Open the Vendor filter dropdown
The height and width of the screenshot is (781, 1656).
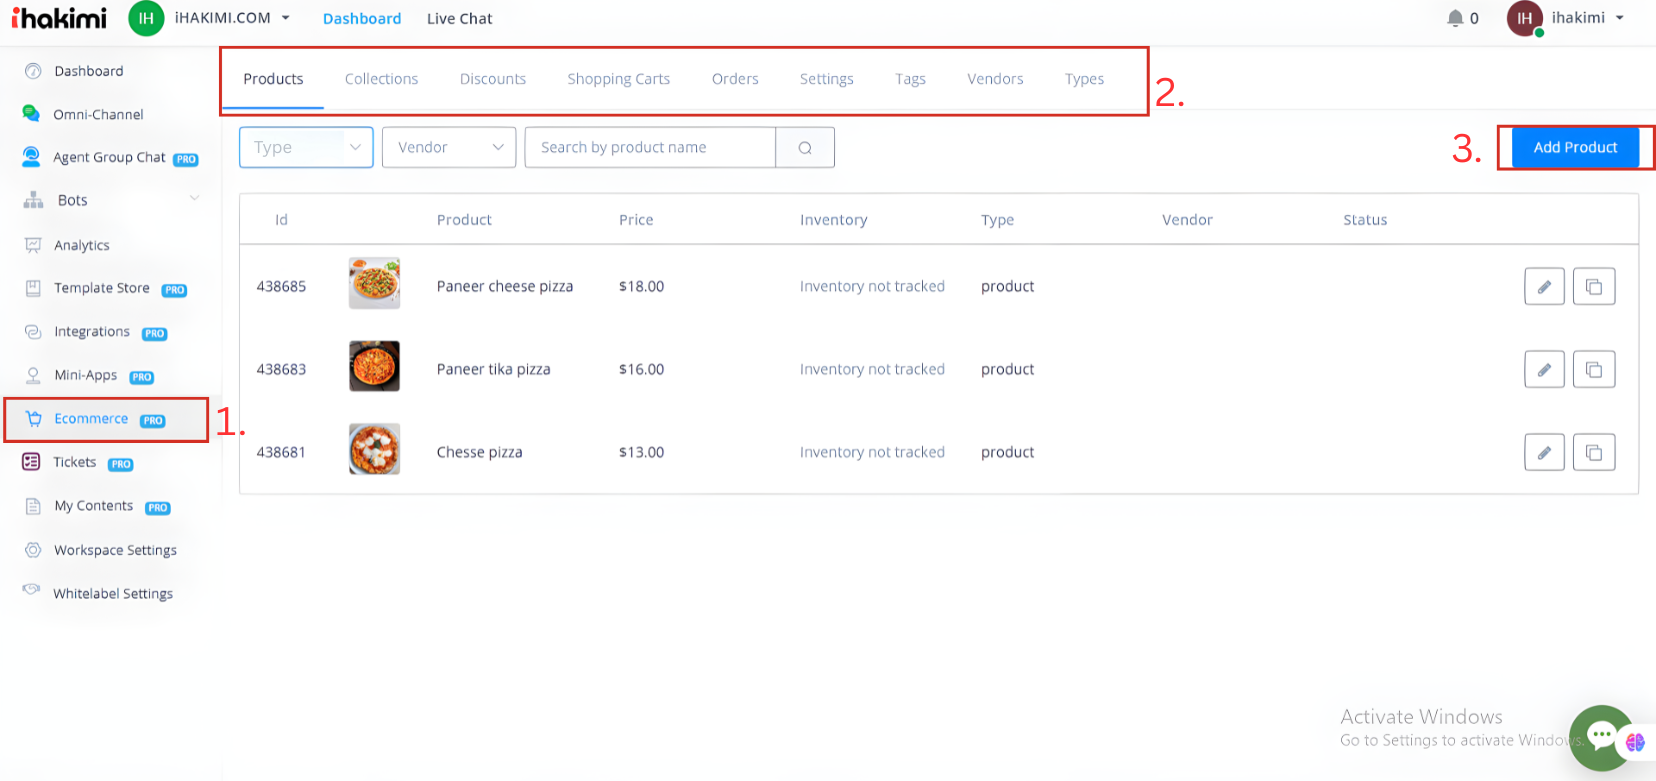point(449,148)
